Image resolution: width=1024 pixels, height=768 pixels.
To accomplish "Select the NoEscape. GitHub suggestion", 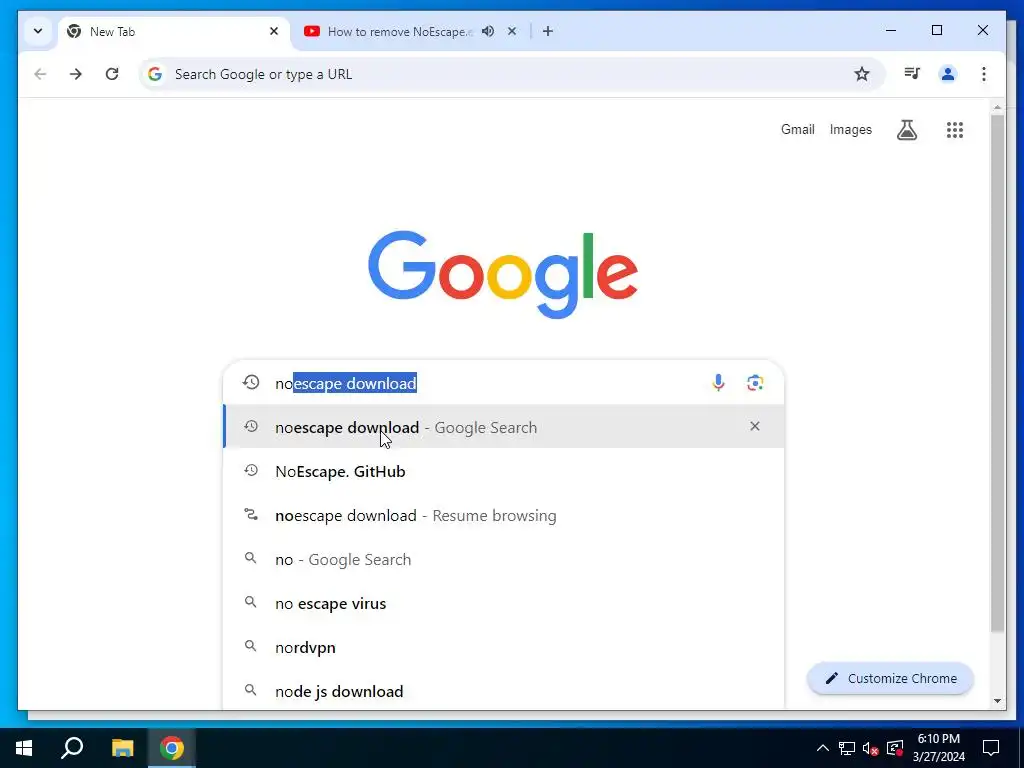I will [x=504, y=472].
